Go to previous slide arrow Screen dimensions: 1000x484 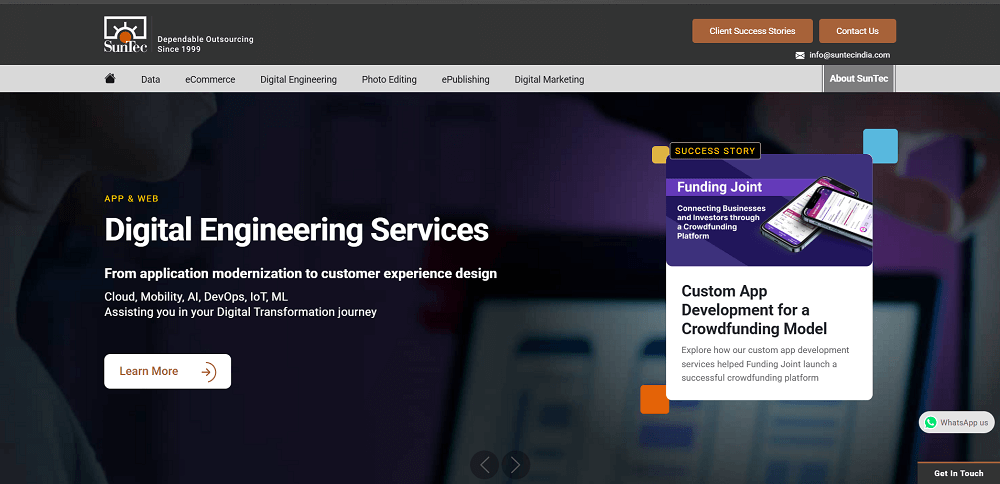coord(485,464)
